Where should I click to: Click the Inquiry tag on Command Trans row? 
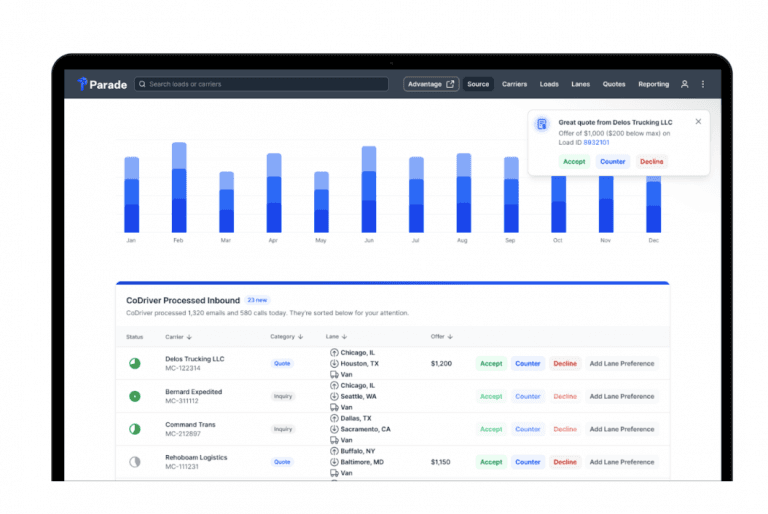pos(283,429)
